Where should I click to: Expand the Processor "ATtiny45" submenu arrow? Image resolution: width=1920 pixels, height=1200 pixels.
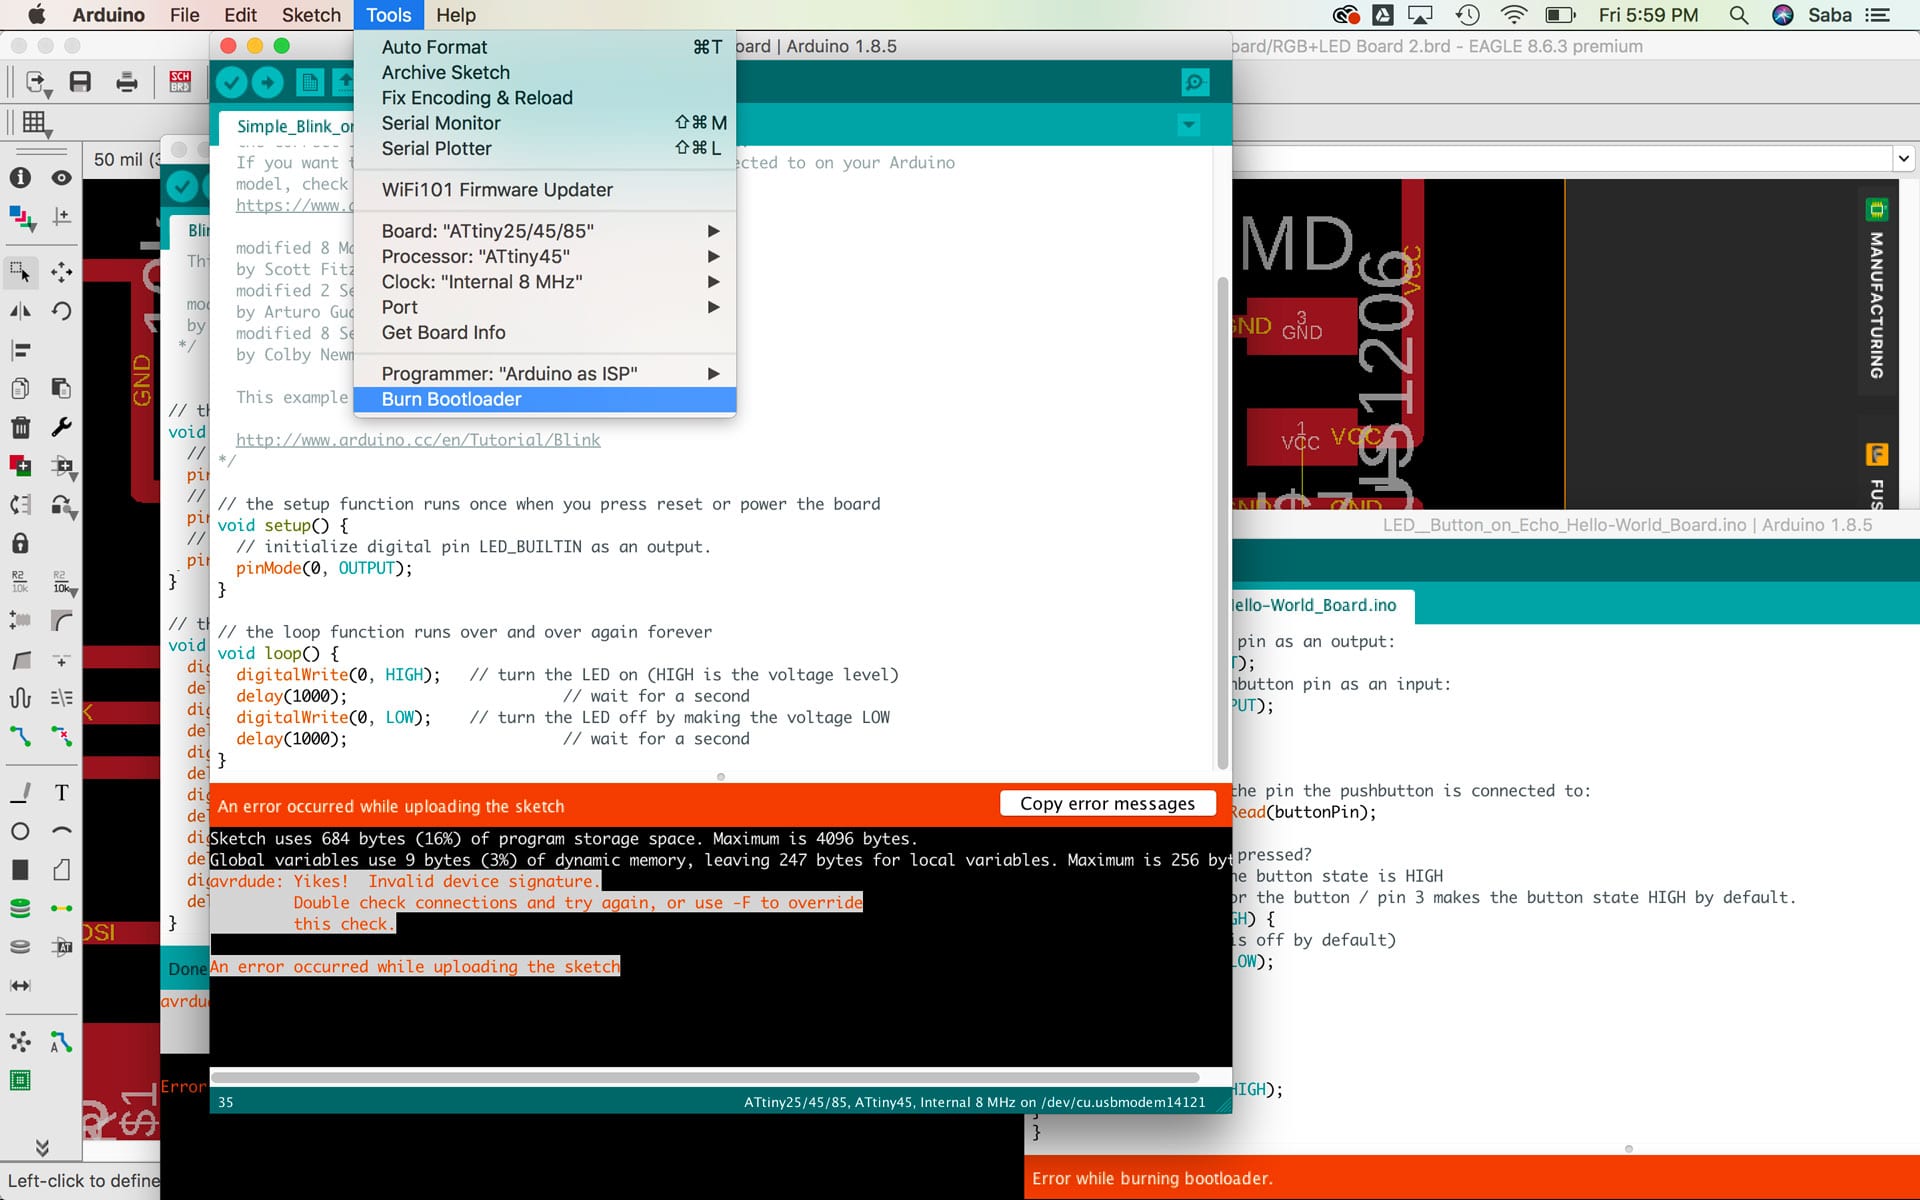click(714, 256)
